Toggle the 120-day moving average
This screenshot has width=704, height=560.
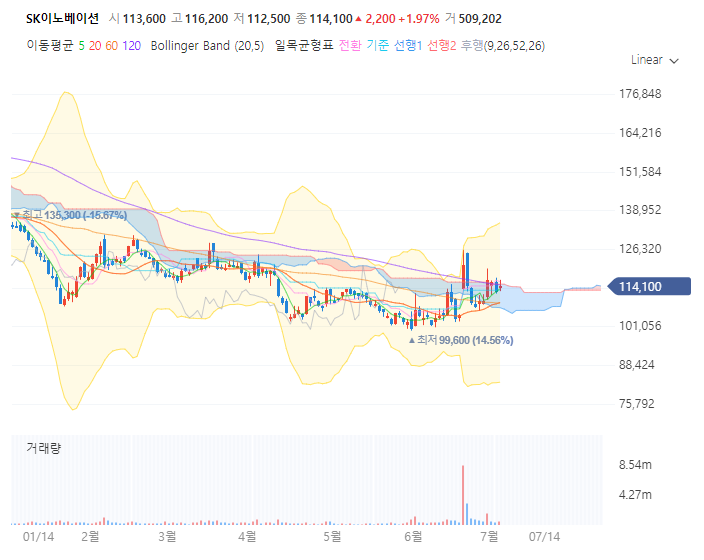click(132, 46)
